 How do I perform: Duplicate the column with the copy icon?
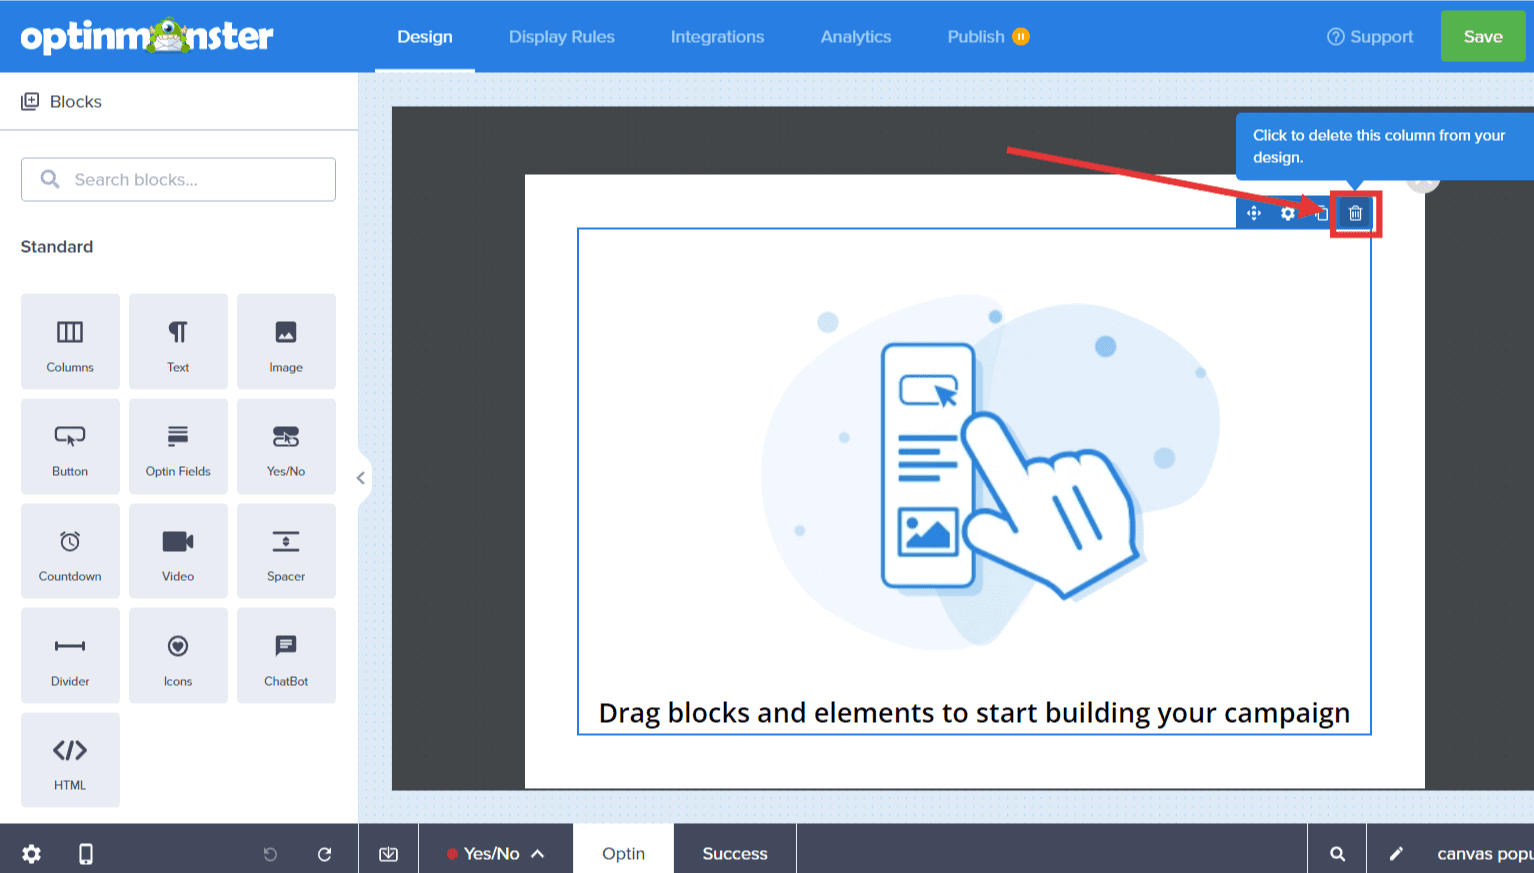[1321, 213]
